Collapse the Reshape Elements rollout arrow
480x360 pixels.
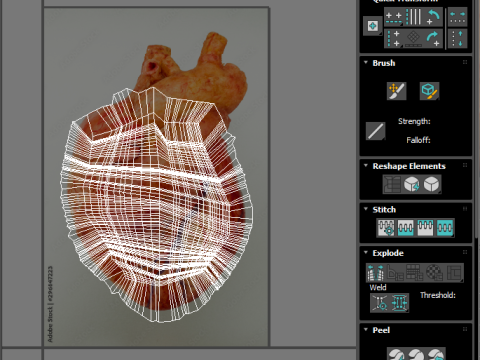pos(366,165)
